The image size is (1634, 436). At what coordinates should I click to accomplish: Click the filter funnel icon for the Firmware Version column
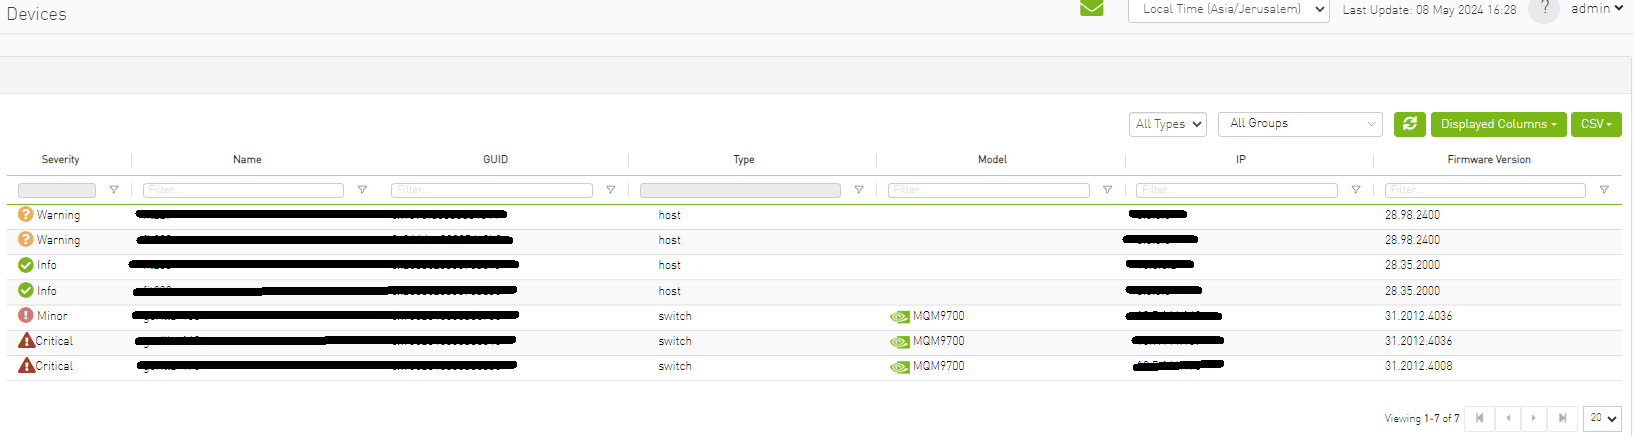click(x=1604, y=190)
